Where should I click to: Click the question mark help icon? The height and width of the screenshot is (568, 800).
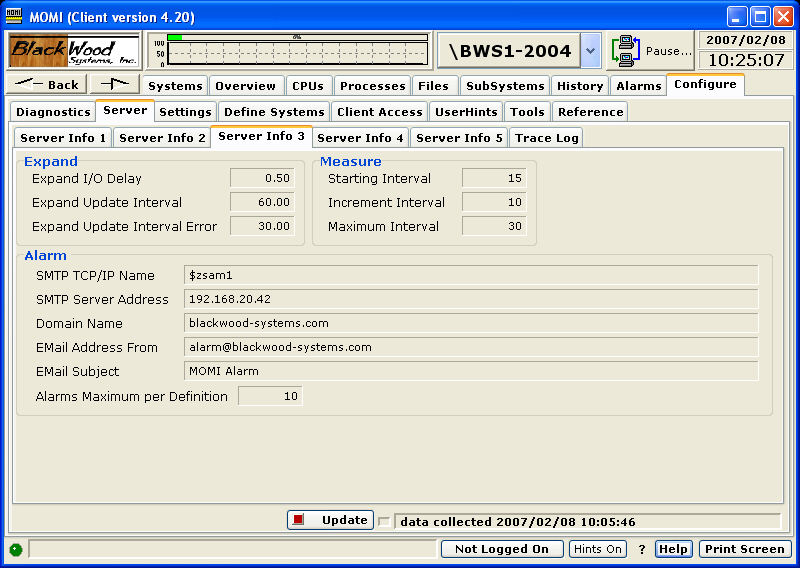click(642, 549)
